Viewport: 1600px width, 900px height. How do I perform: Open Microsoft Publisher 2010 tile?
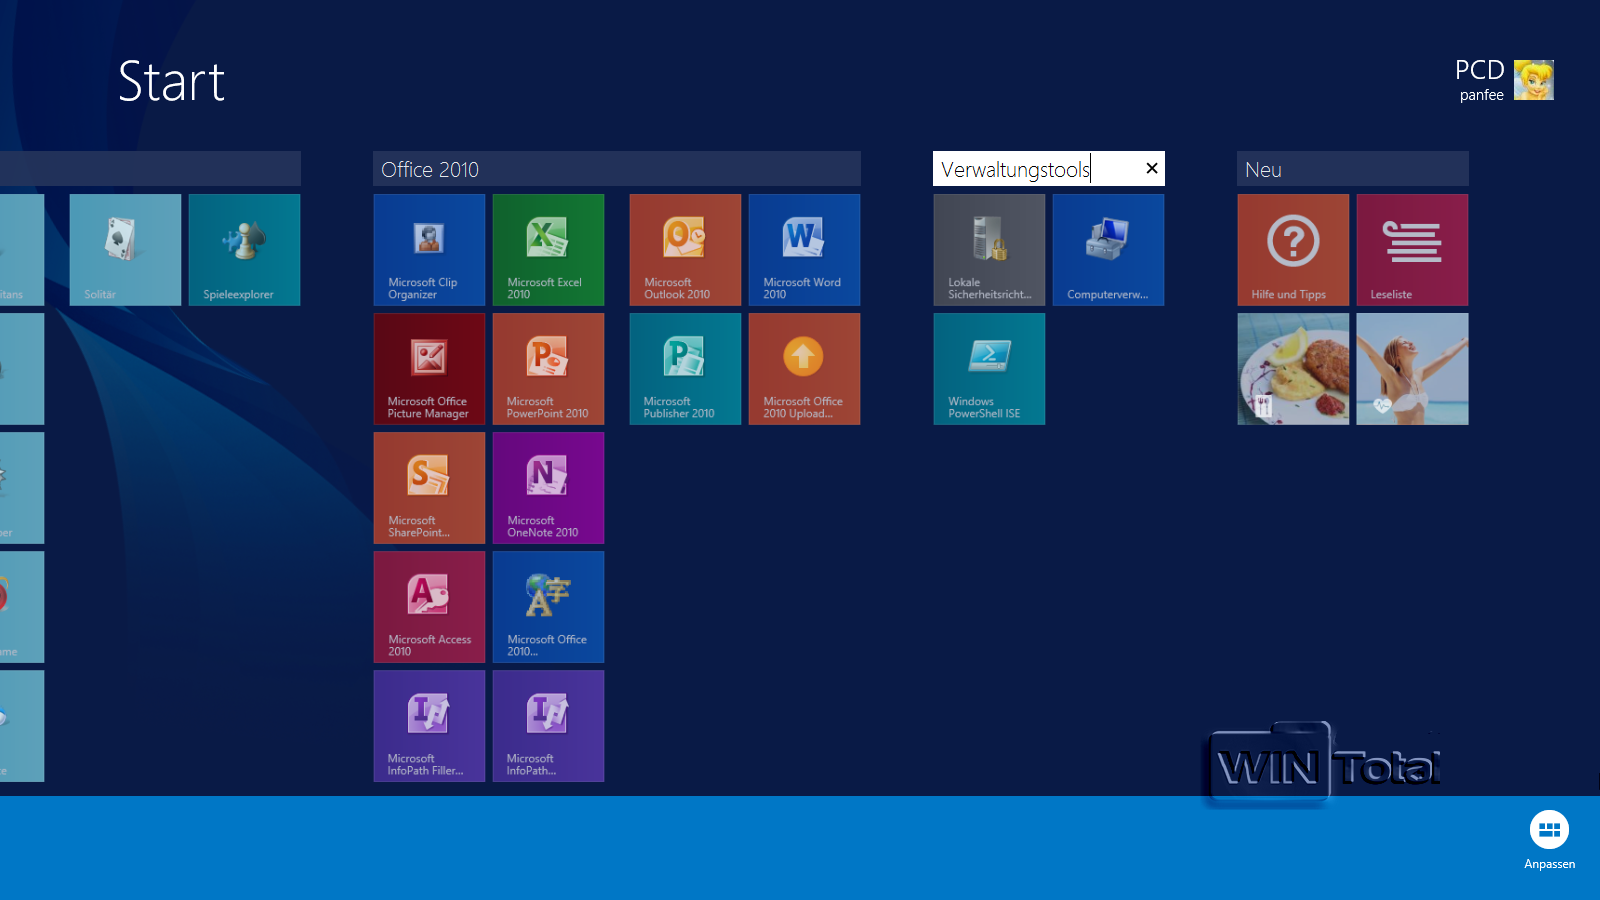coord(685,369)
